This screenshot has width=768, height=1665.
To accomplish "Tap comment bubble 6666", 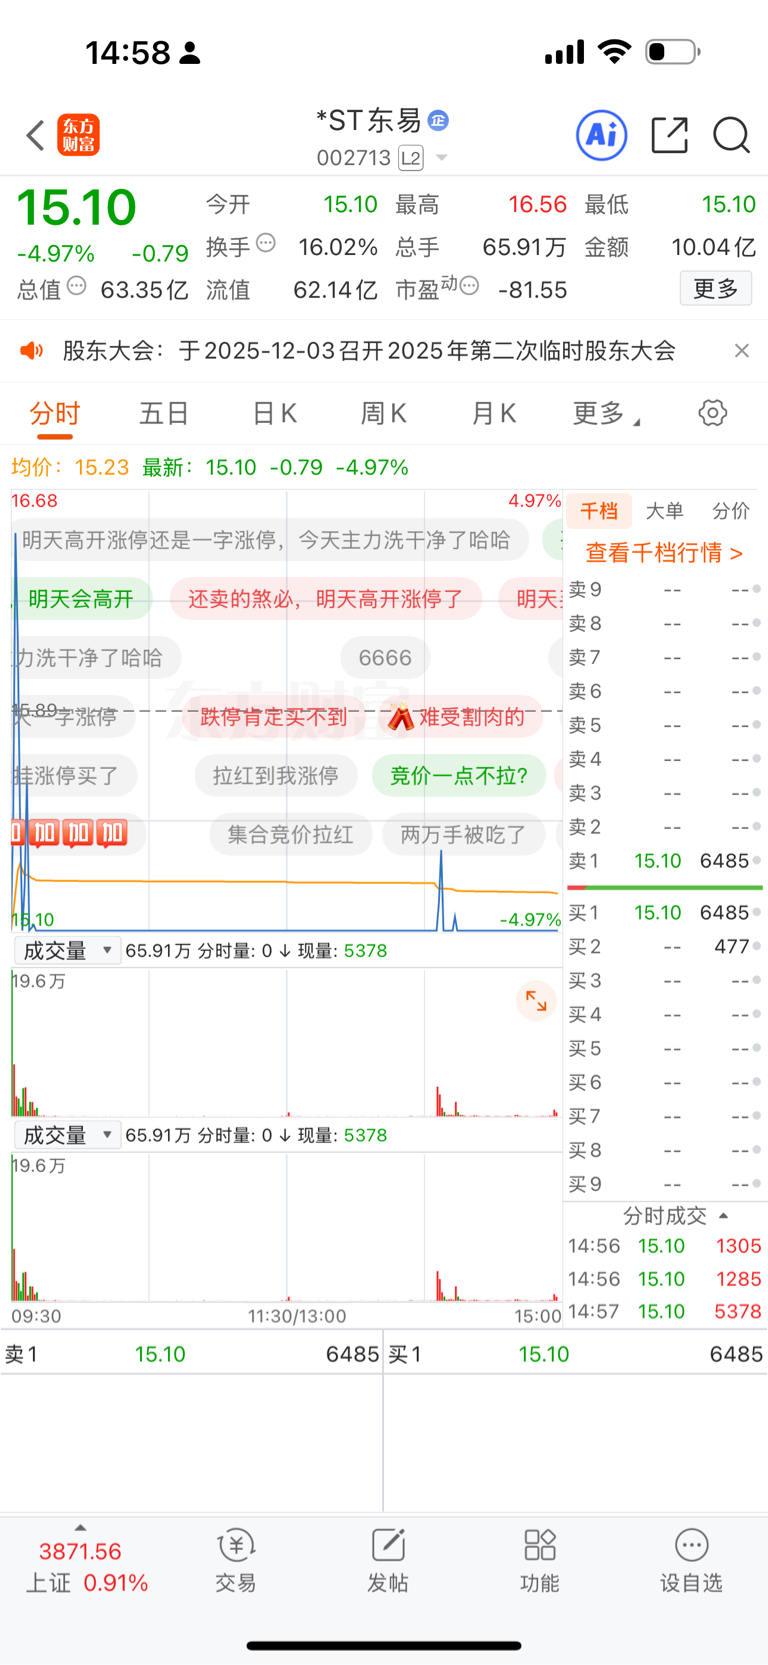I will (x=385, y=657).
